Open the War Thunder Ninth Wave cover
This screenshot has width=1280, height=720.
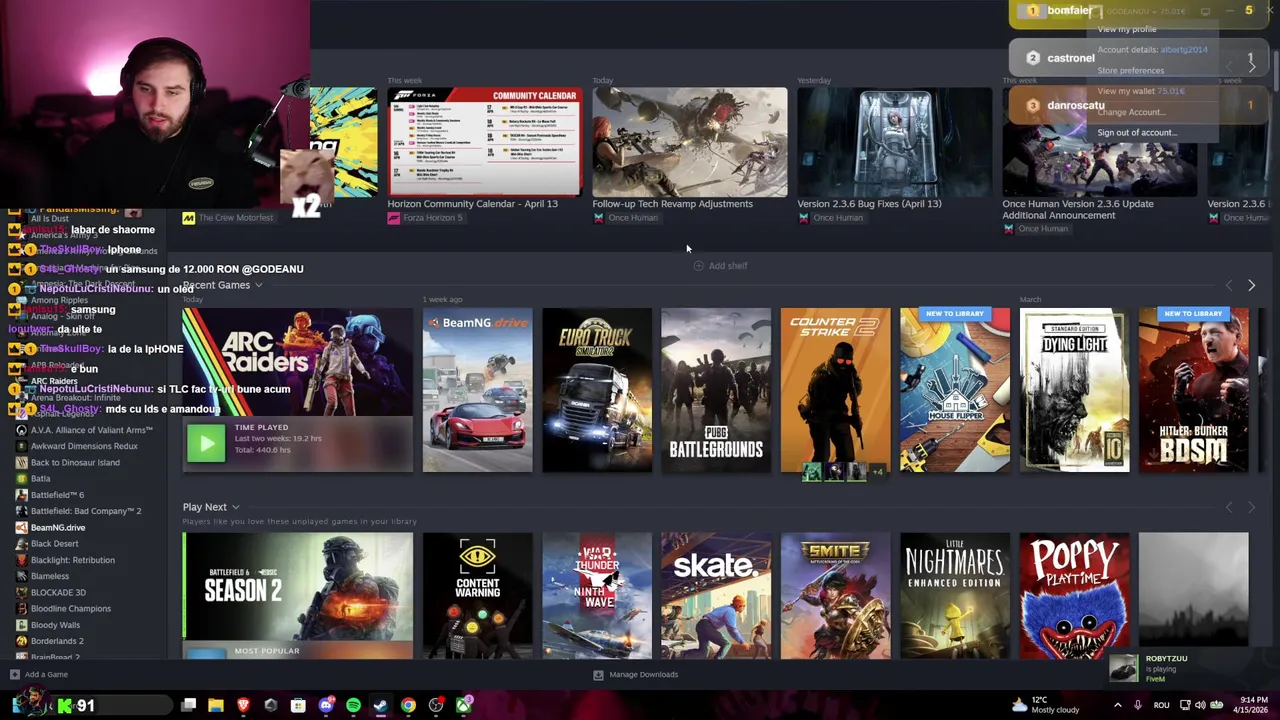(x=596, y=596)
